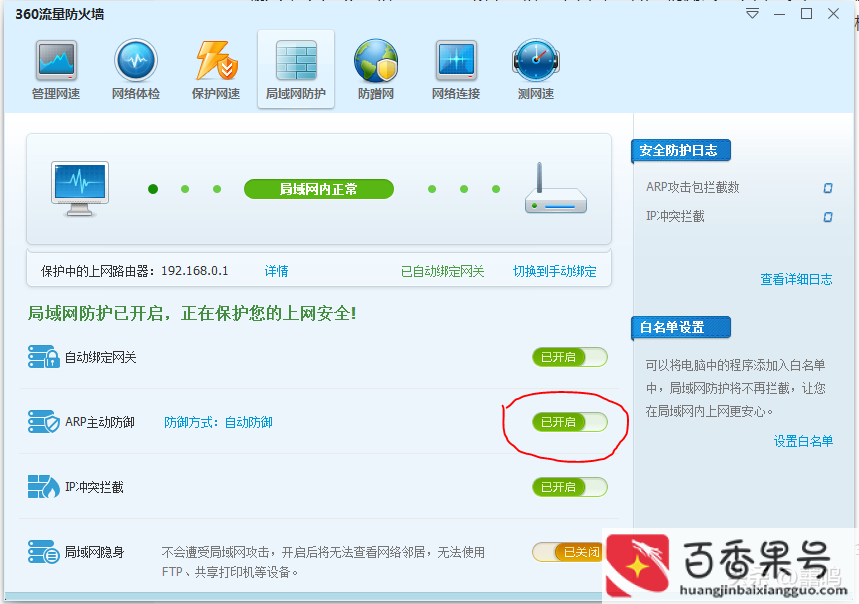Click 已自动绑定网关 status text
859x604 pixels.
[x=443, y=271]
